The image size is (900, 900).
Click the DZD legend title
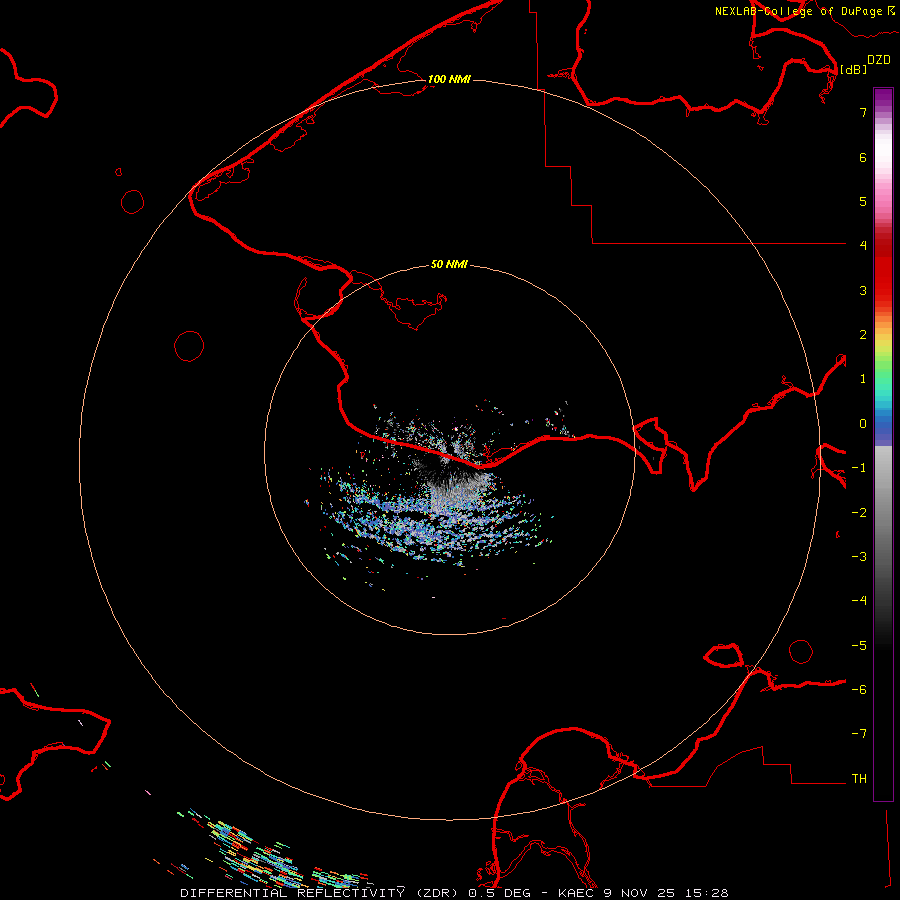pos(879,60)
